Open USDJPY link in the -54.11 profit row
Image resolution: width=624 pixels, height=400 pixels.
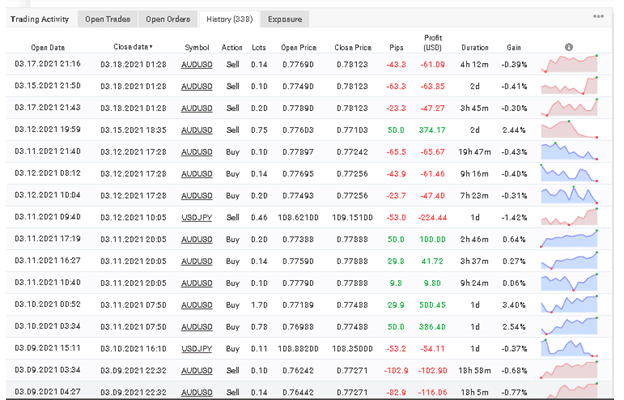(197, 349)
